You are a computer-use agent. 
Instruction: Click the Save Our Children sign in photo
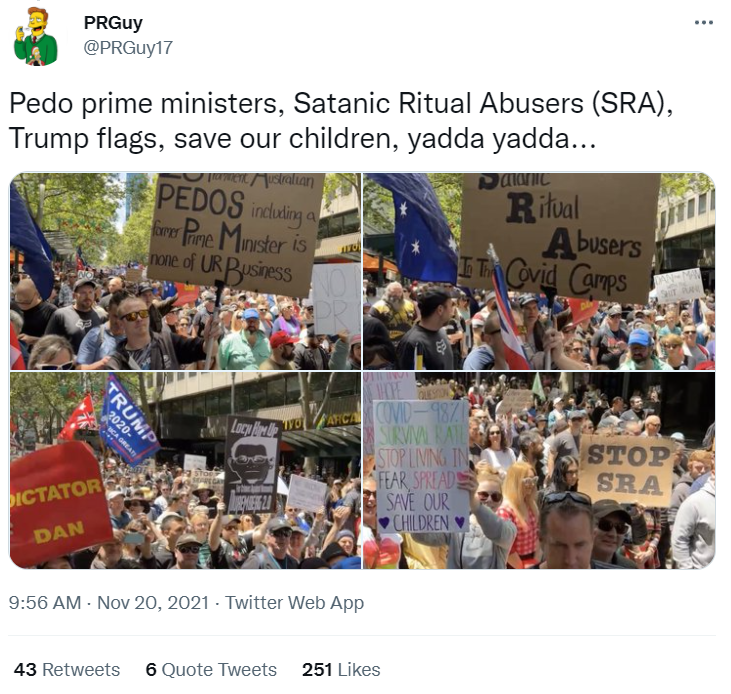coord(421,466)
